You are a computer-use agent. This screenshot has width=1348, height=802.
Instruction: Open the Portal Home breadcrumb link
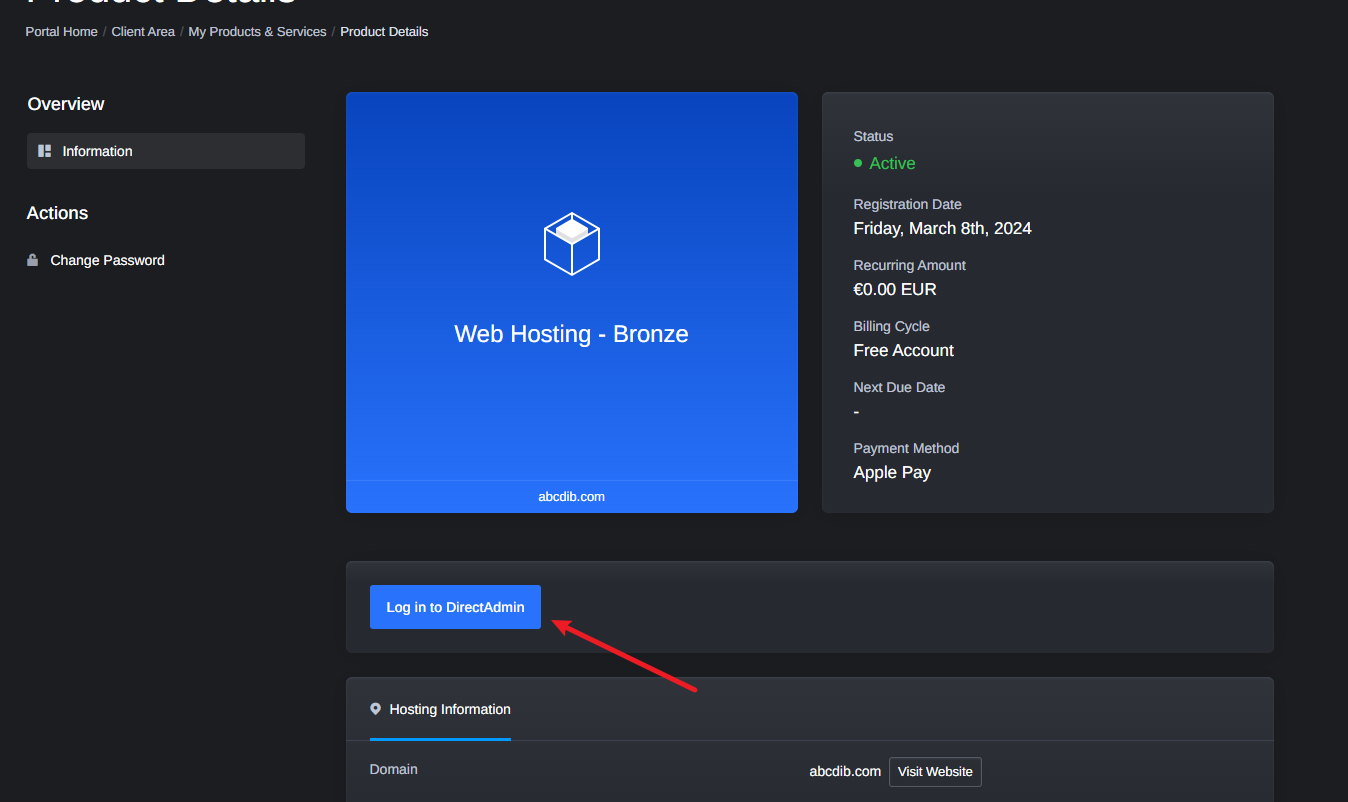(62, 32)
